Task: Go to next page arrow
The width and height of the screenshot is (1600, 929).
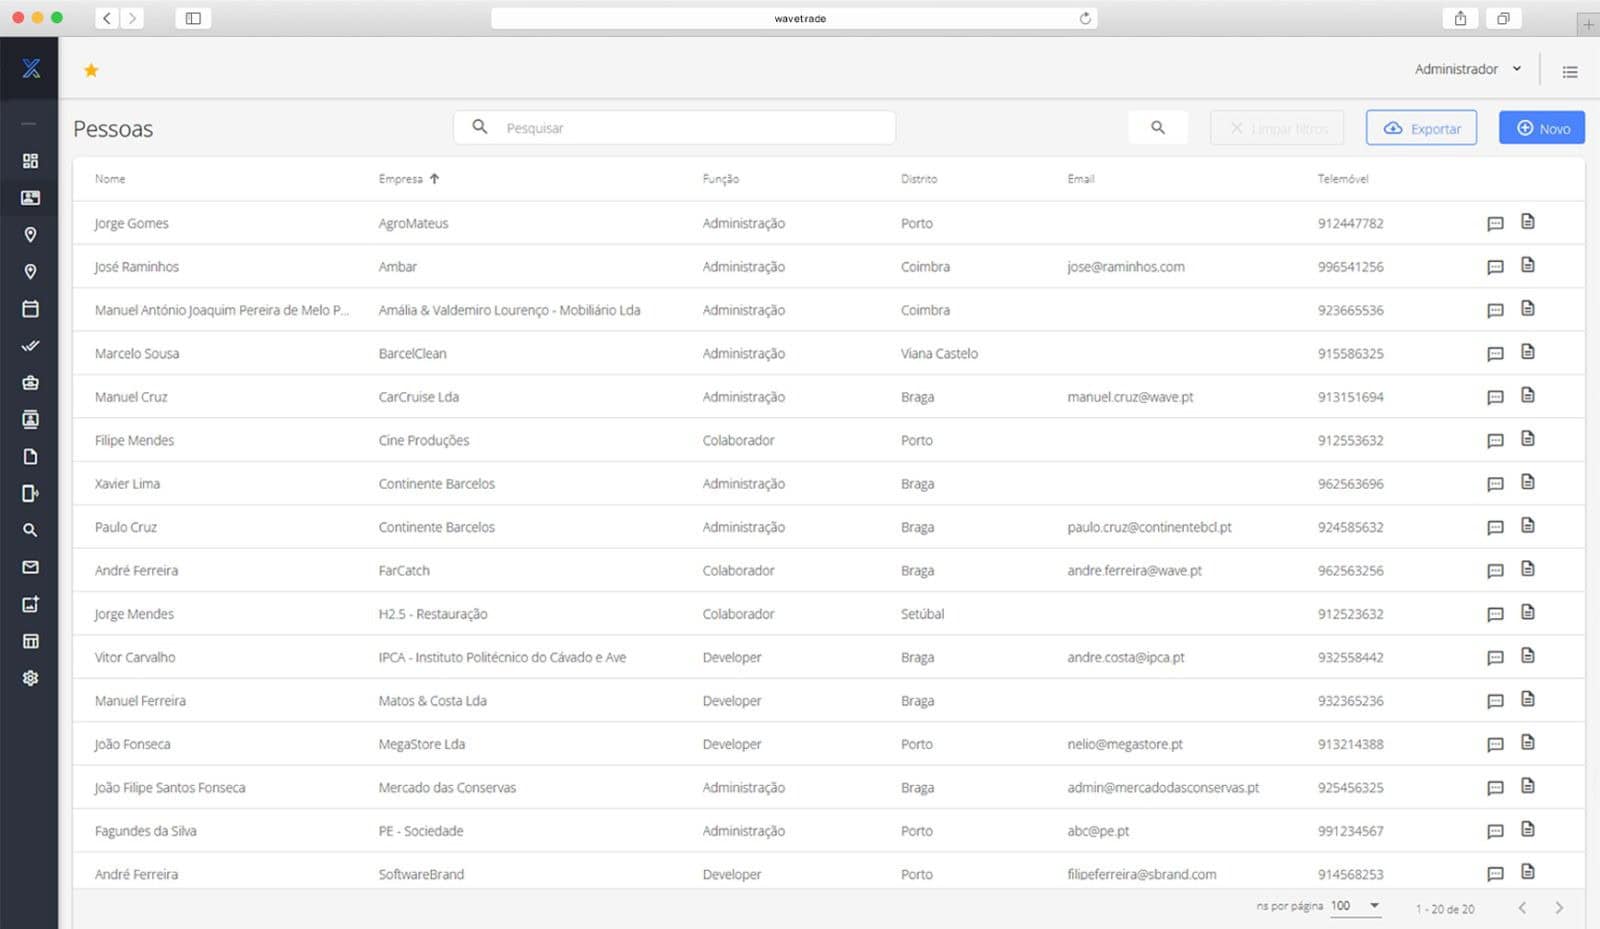Action: pyautogui.click(x=1559, y=908)
